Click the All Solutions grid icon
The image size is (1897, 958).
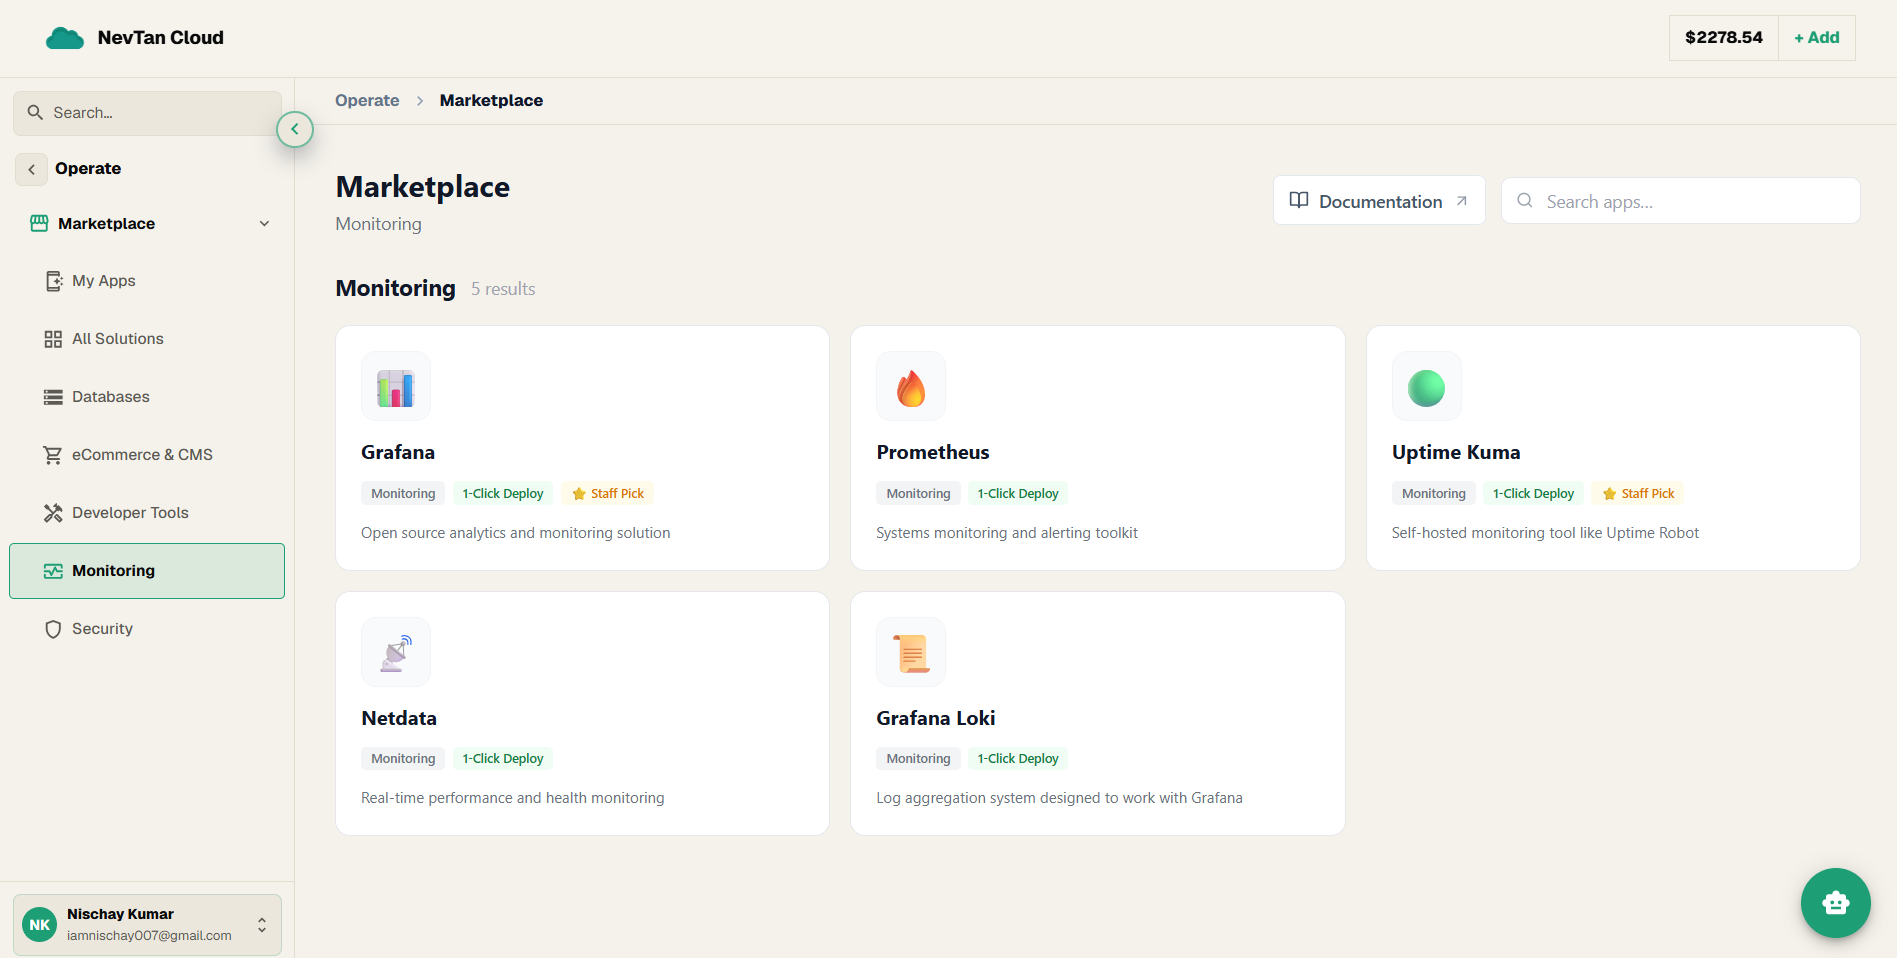coord(53,339)
